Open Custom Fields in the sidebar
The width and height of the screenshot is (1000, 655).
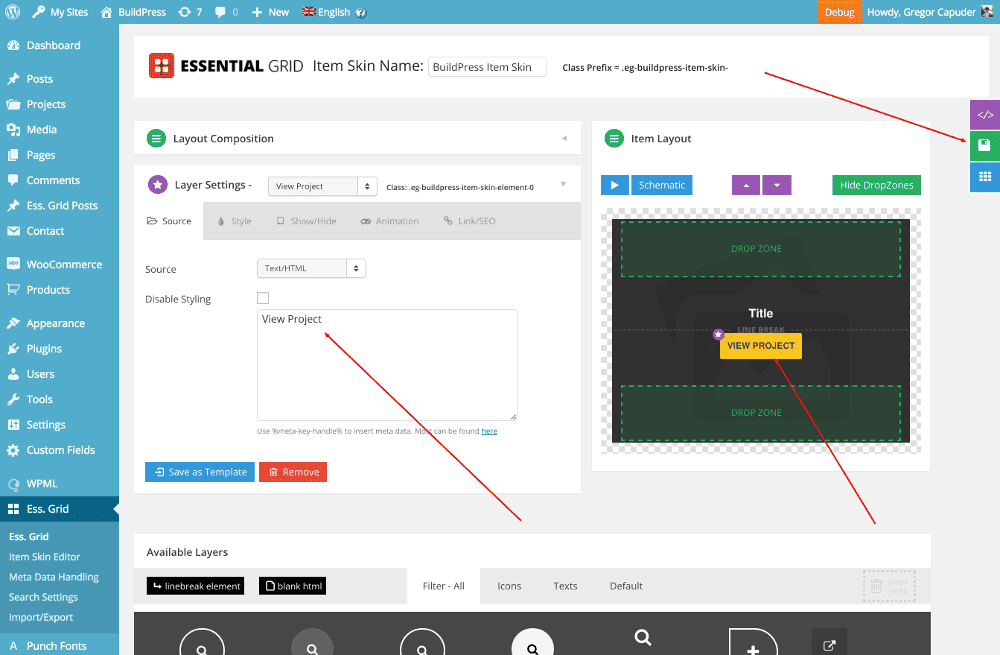[x=59, y=450]
